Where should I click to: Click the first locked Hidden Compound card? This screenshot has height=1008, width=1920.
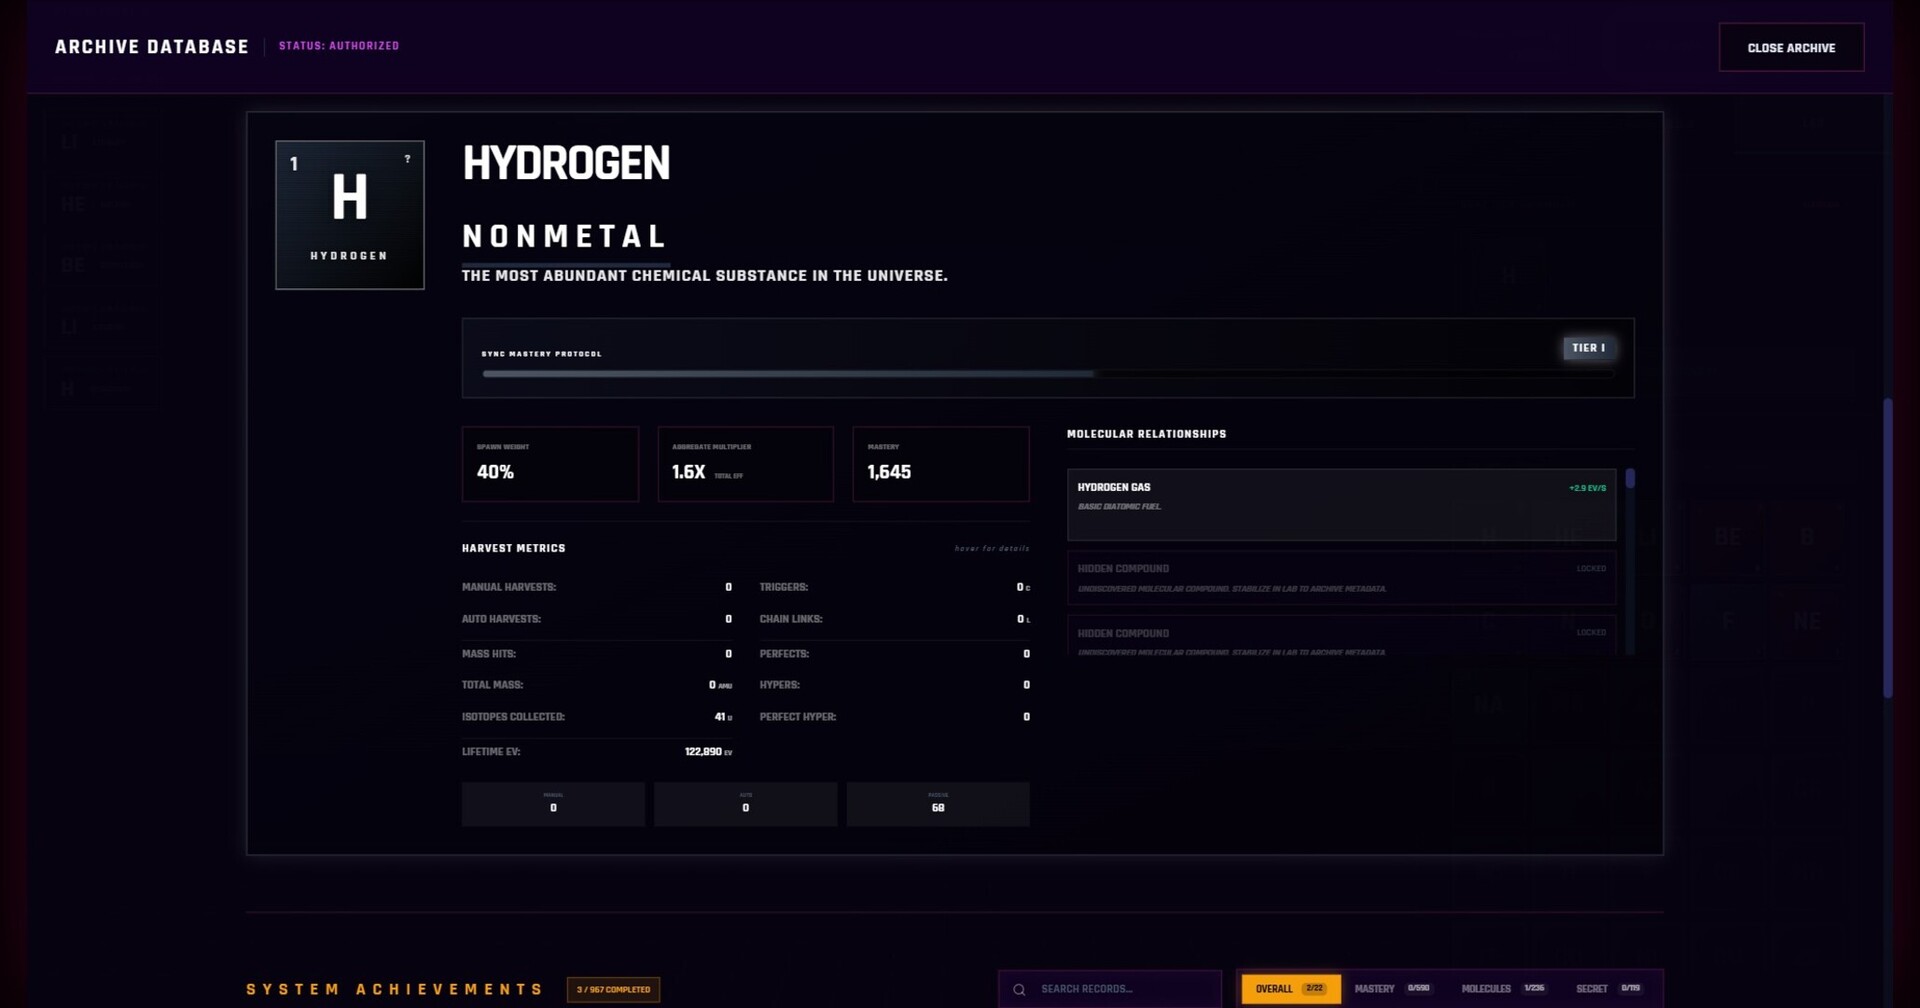tap(1341, 578)
